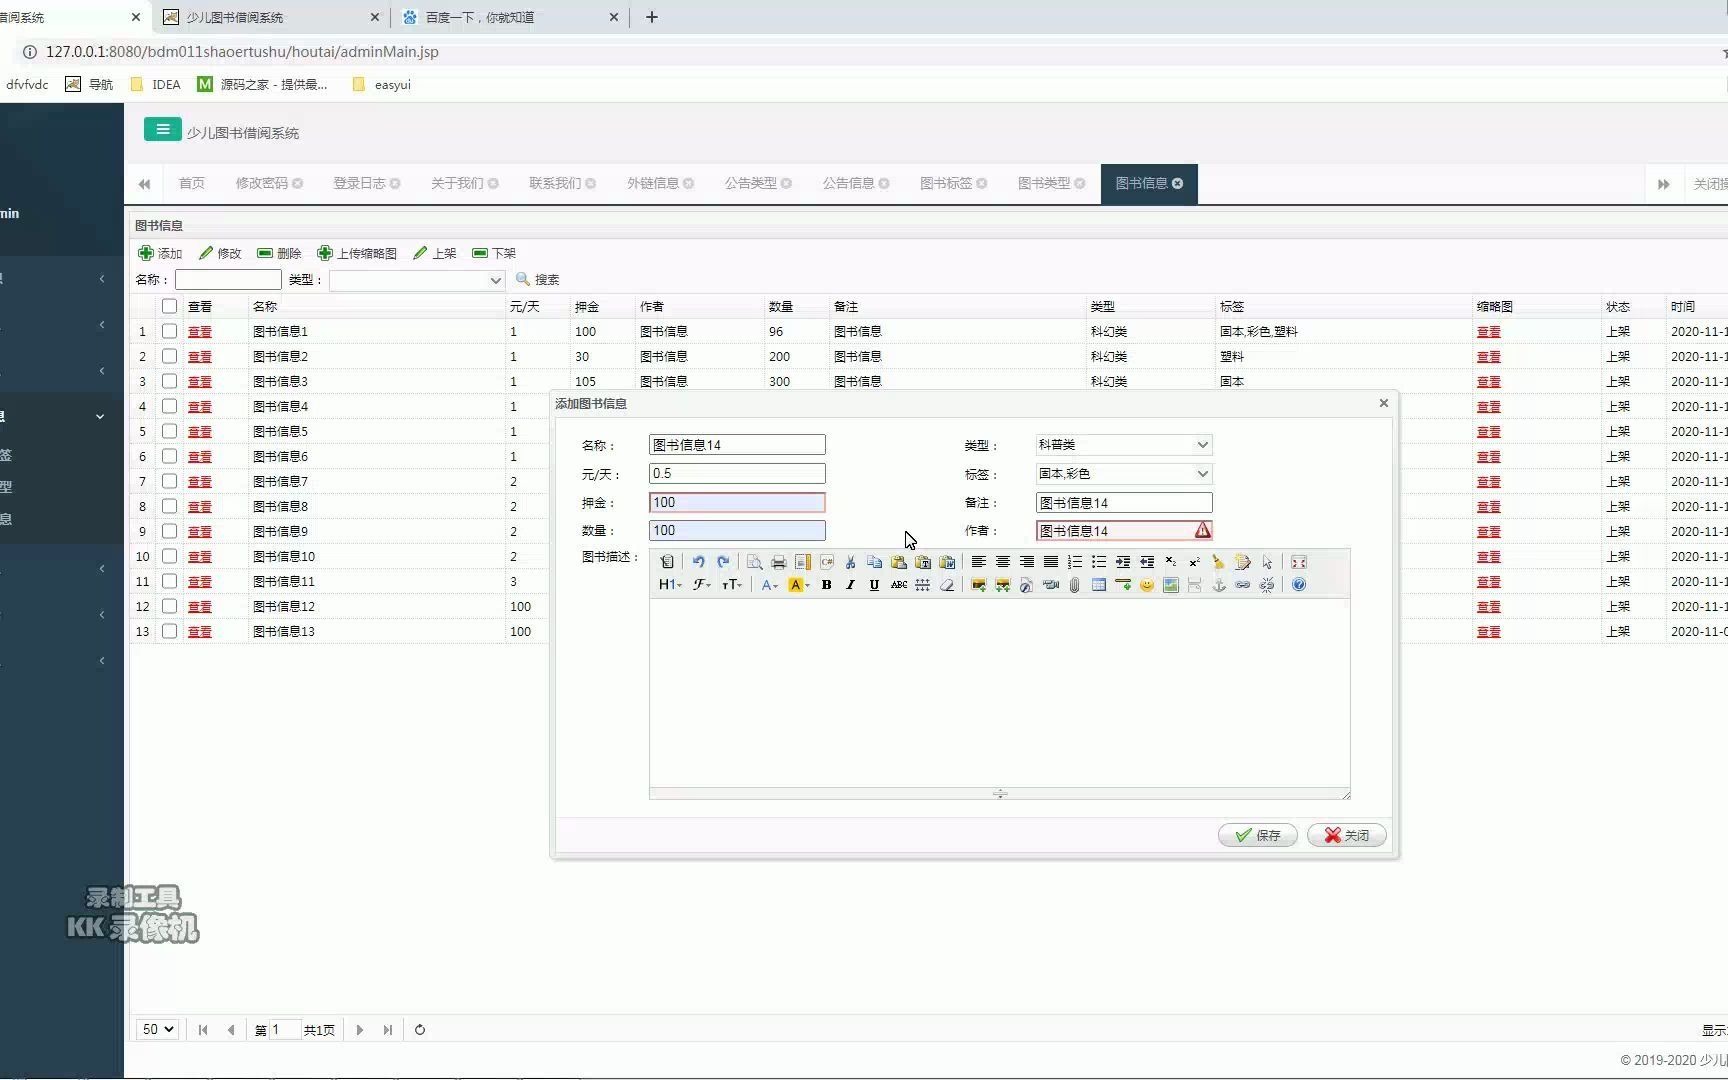Toggle HTML source view in editor
Image resolution: width=1728 pixels, height=1080 pixels.
667,562
